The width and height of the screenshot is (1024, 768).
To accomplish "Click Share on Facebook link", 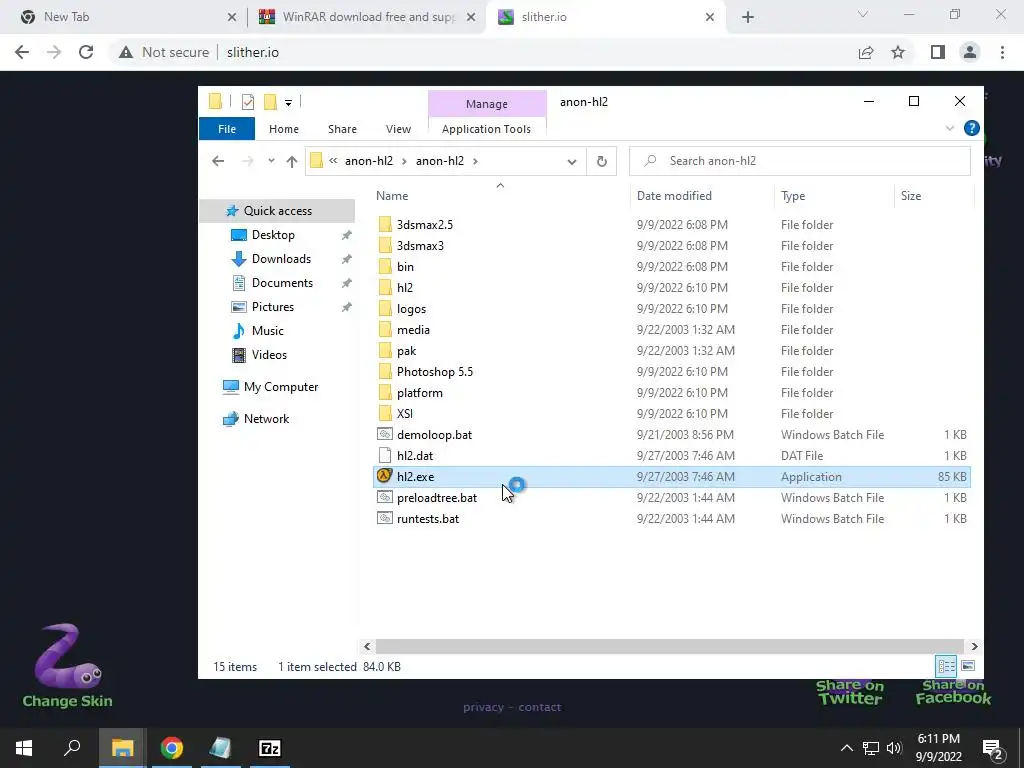I will (953, 692).
